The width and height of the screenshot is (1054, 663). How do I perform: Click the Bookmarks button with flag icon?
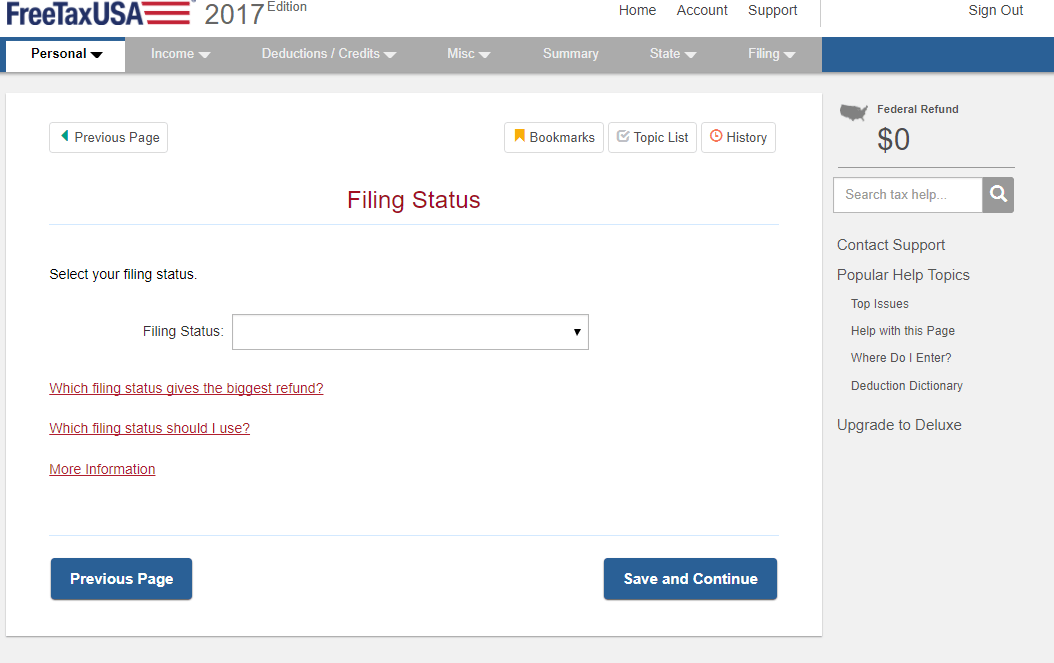[554, 137]
